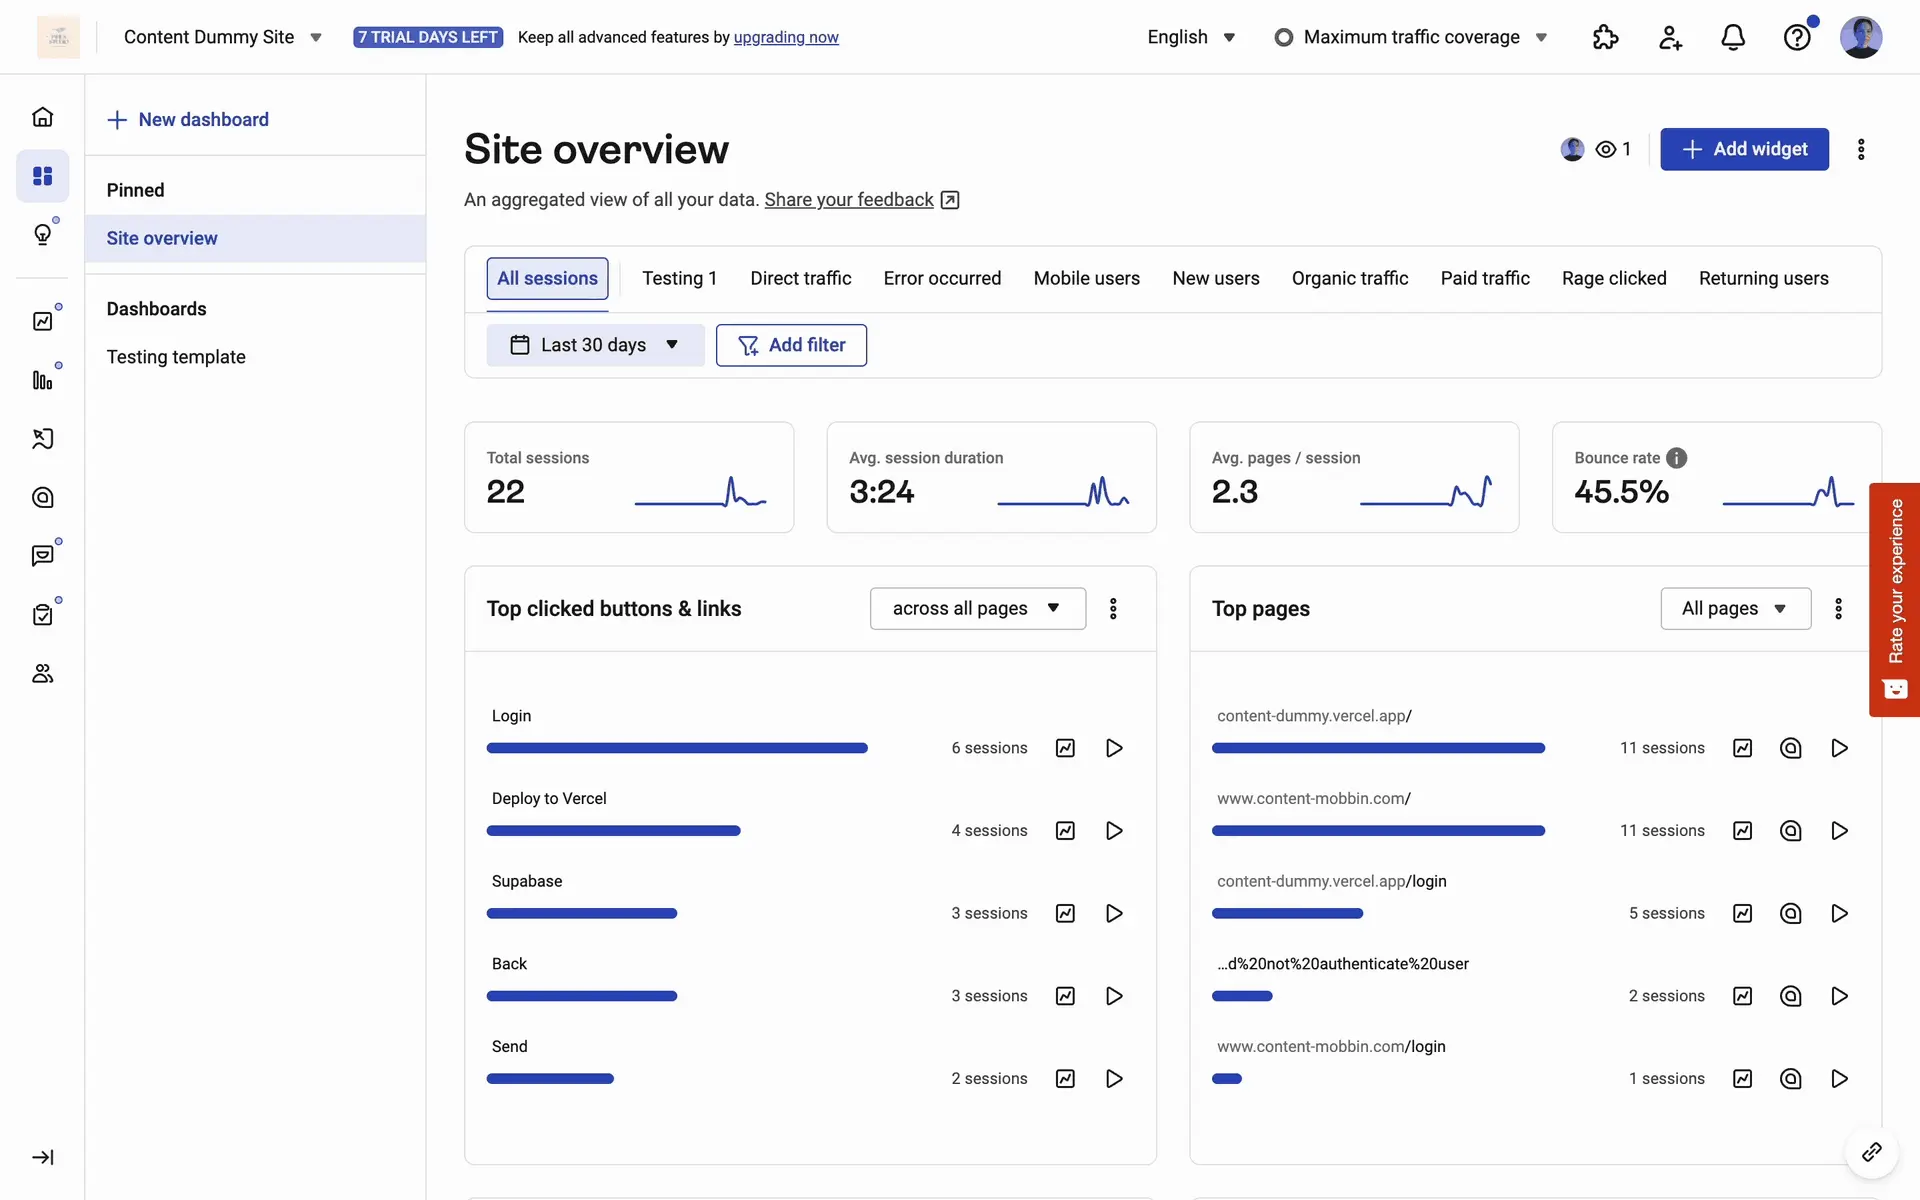This screenshot has width=1920, height=1200.
Task: Click the invite user icon
Action: [1669, 37]
